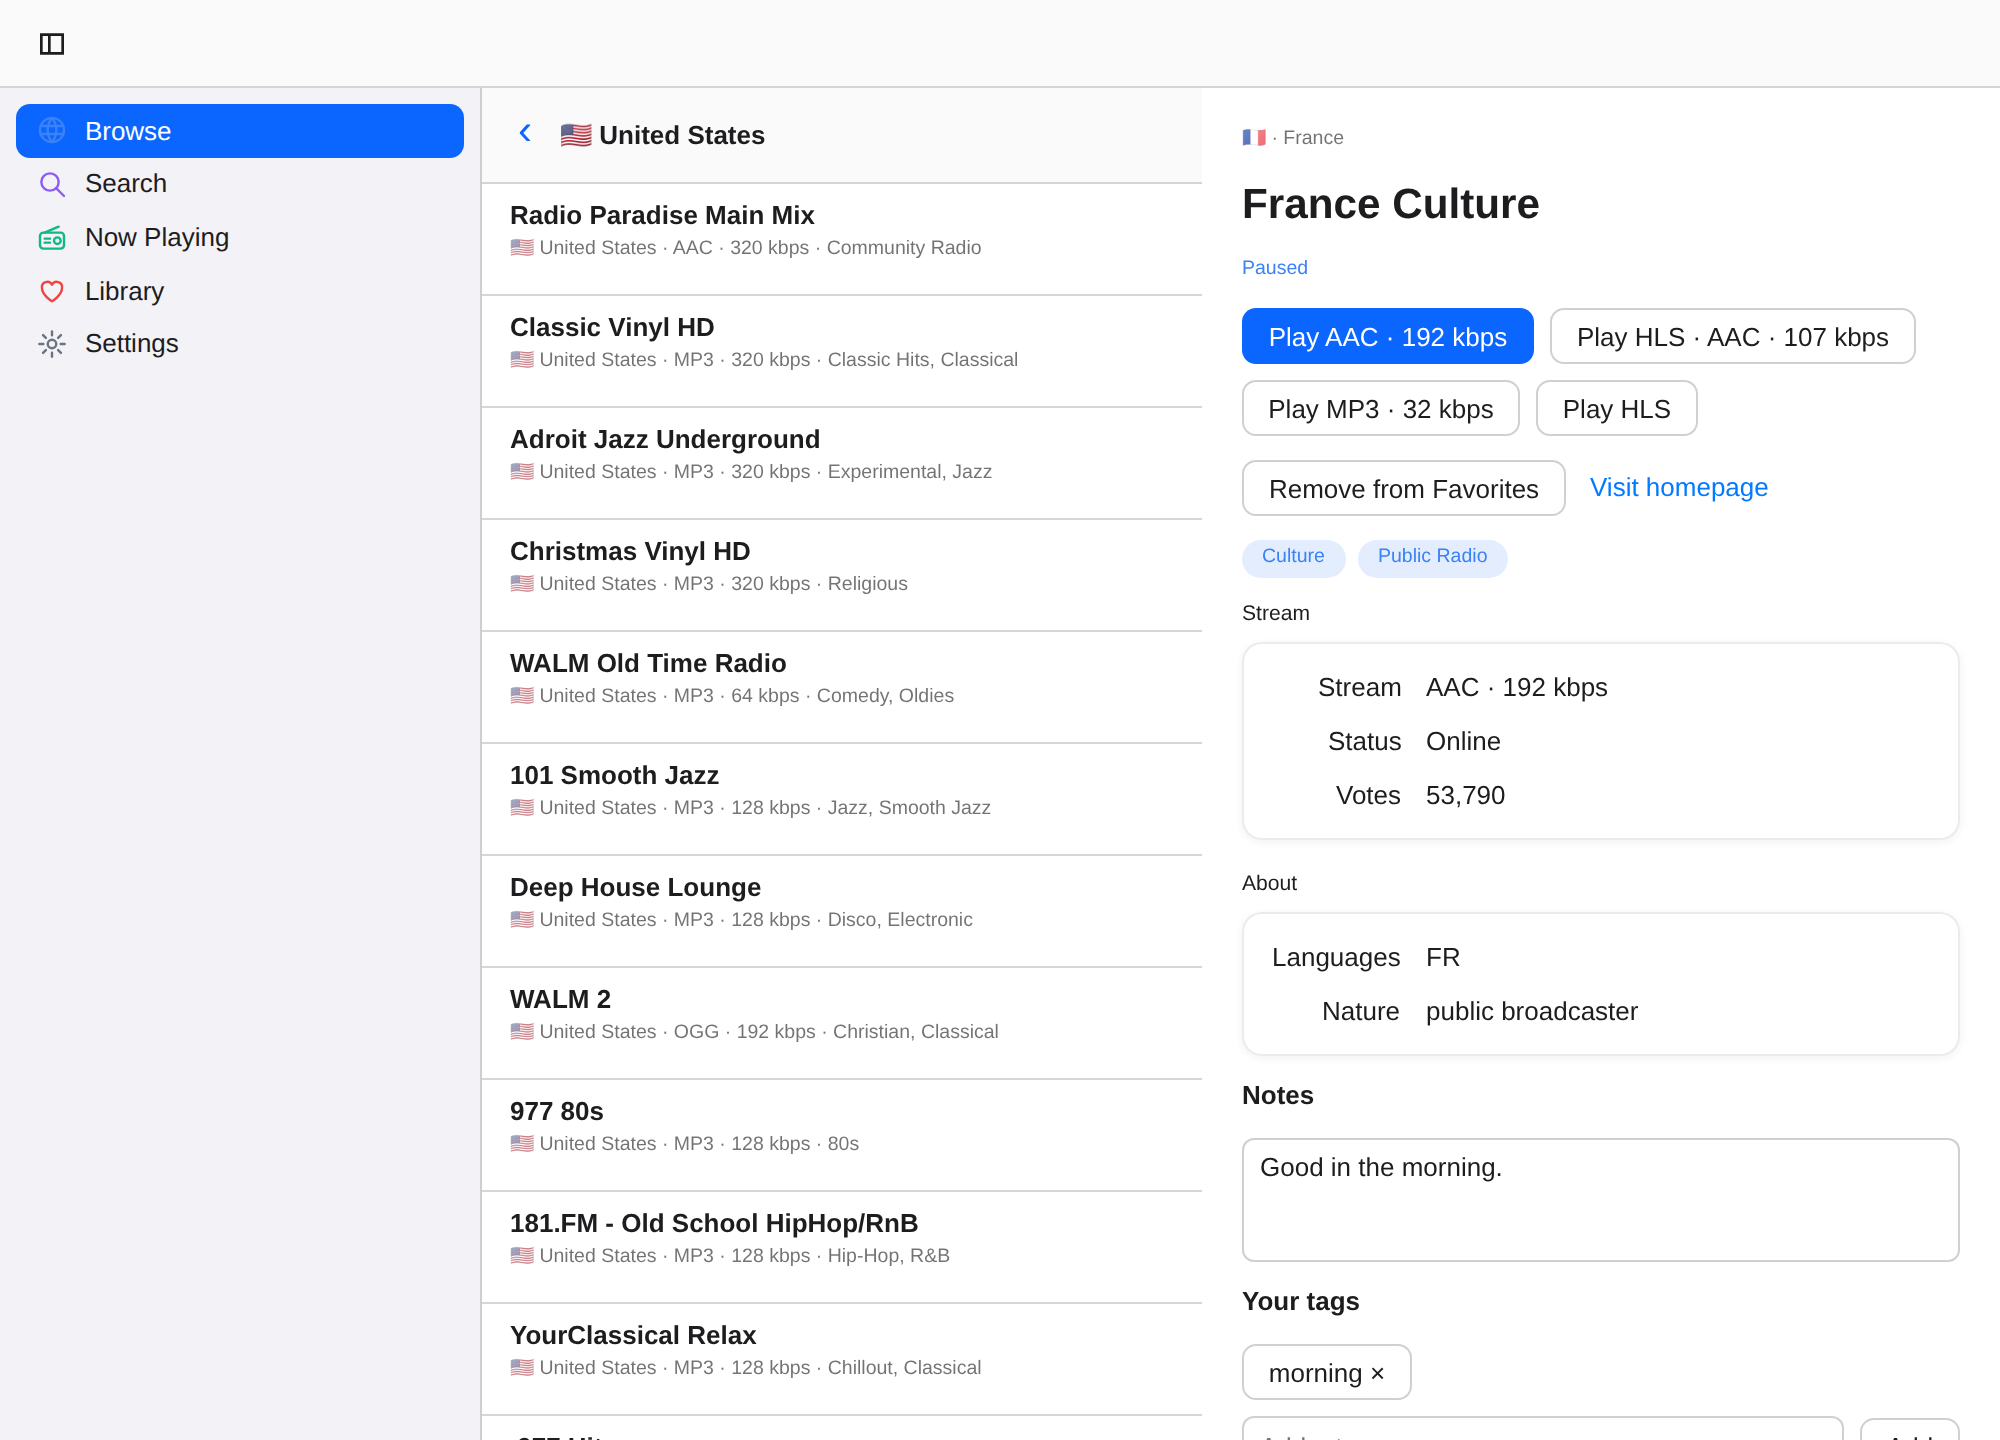Open Settings in the sidebar

(x=240, y=344)
